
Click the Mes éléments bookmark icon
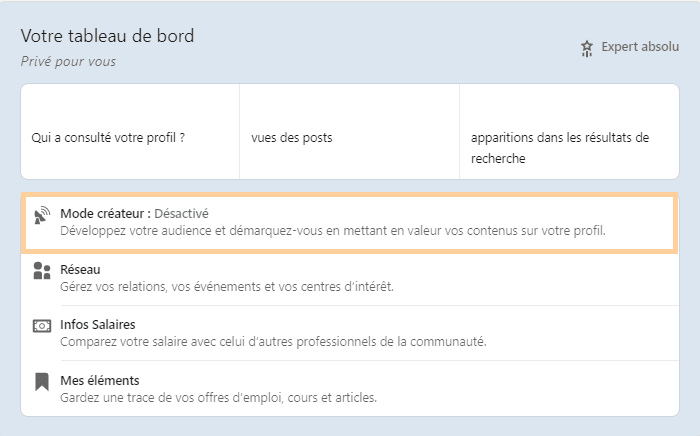42,381
